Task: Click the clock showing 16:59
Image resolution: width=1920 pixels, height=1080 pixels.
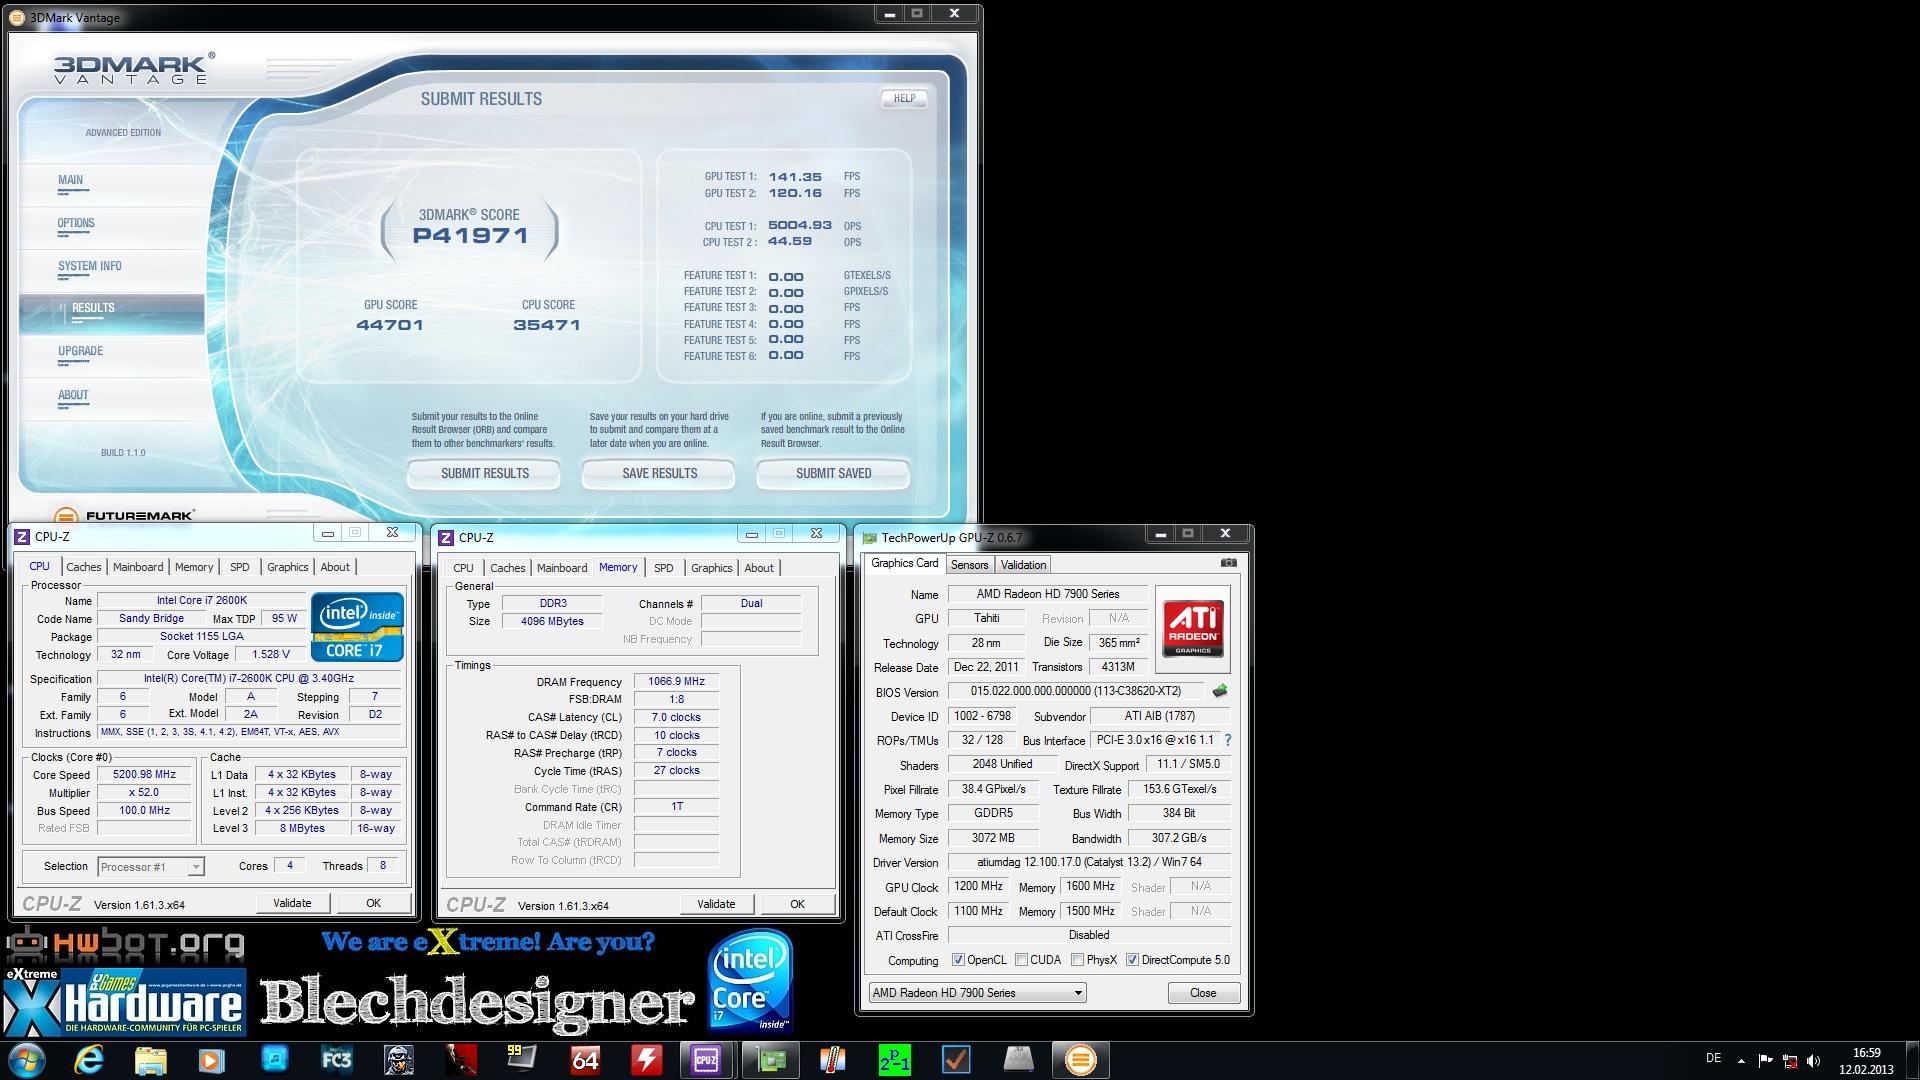Action: pyautogui.click(x=1866, y=1053)
